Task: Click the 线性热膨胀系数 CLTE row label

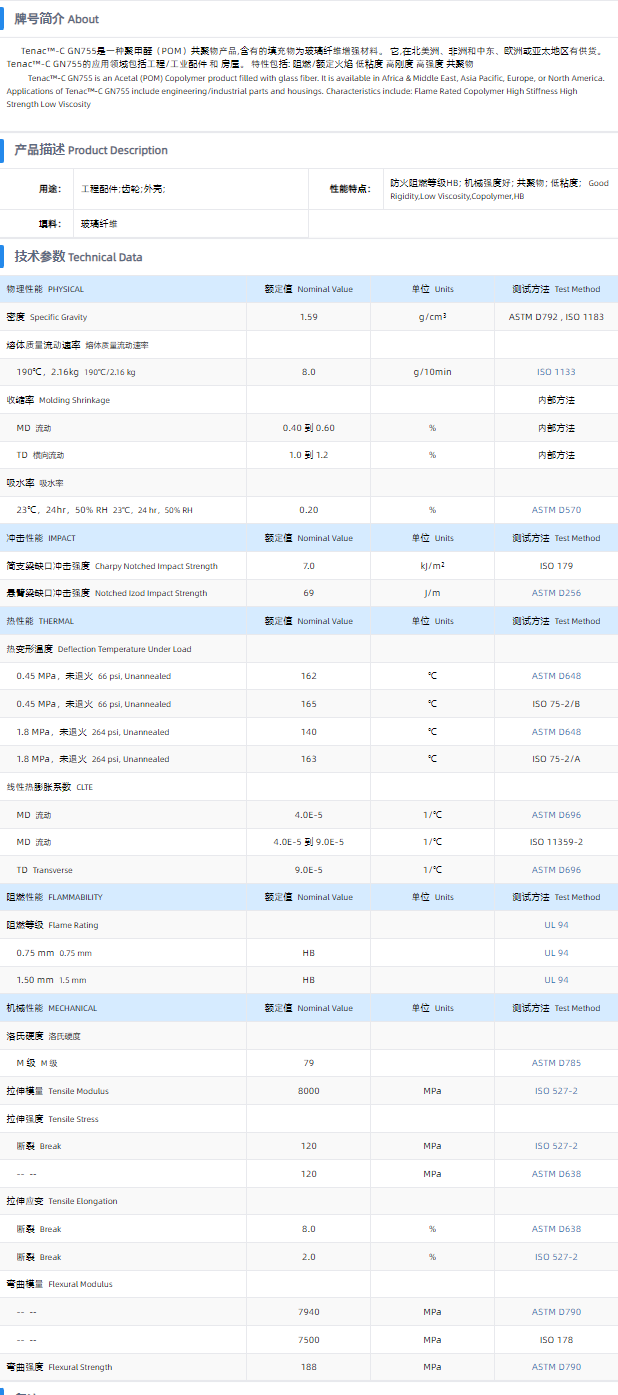Action: pyautogui.click(x=49, y=787)
